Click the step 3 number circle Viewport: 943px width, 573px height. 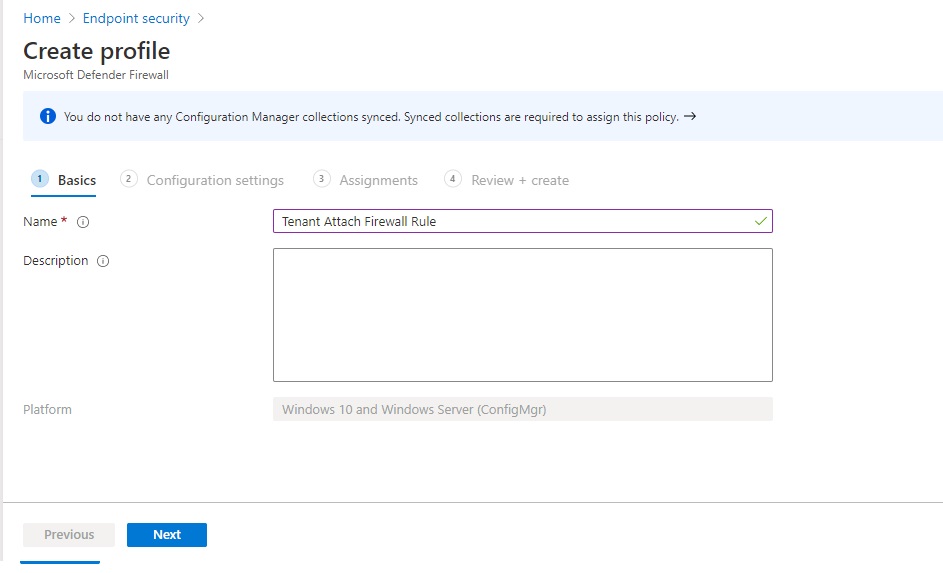pos(321,179)
